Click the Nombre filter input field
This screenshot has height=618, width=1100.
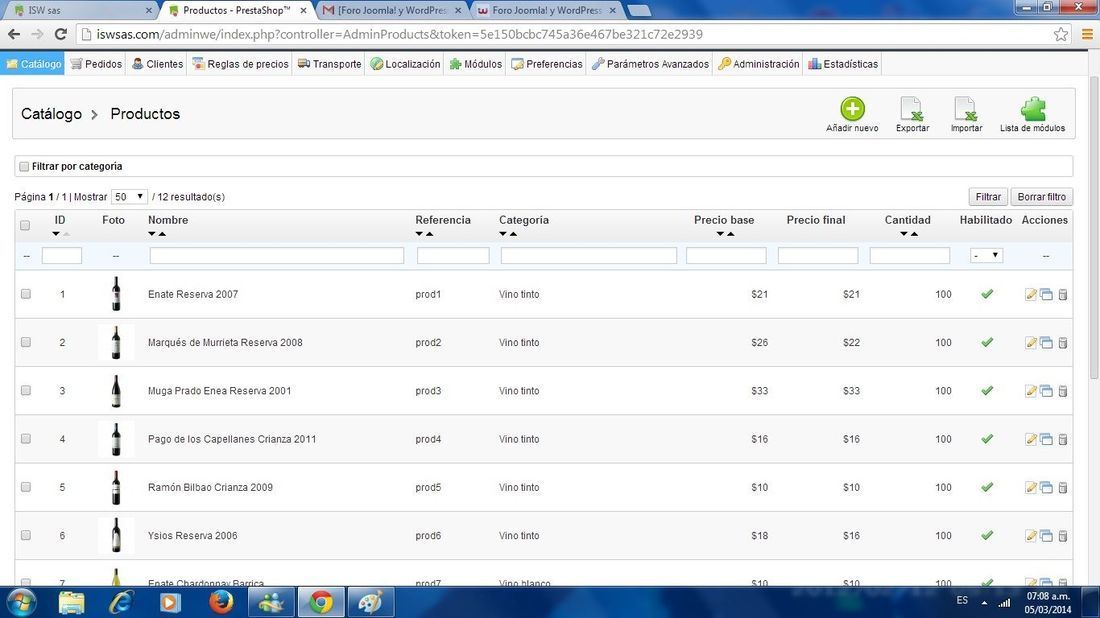(276, 256)
